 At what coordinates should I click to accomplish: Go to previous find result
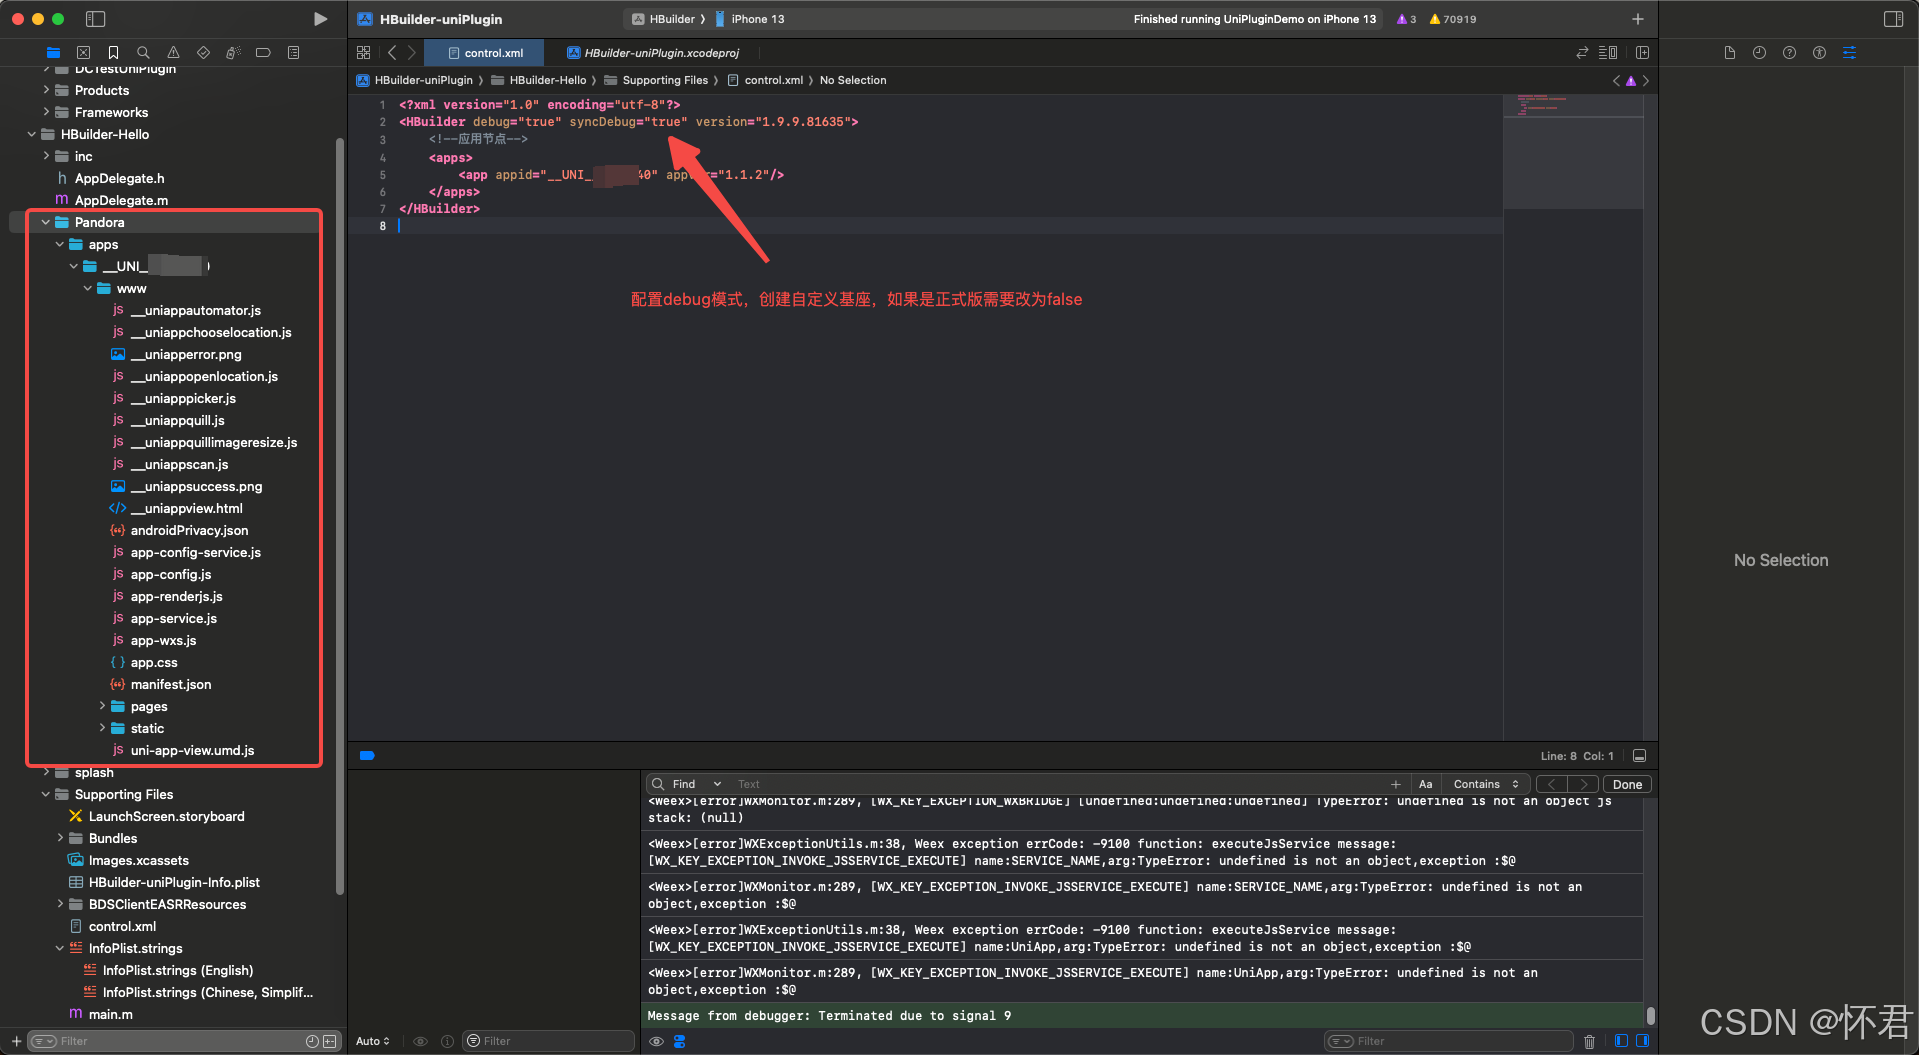click(x=1552, y=784)
